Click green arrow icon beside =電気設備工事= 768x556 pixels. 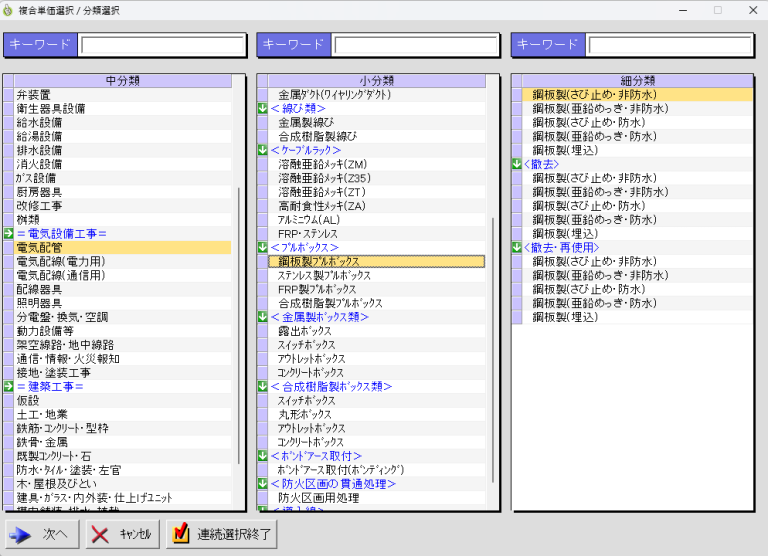[x=8, y=234]
